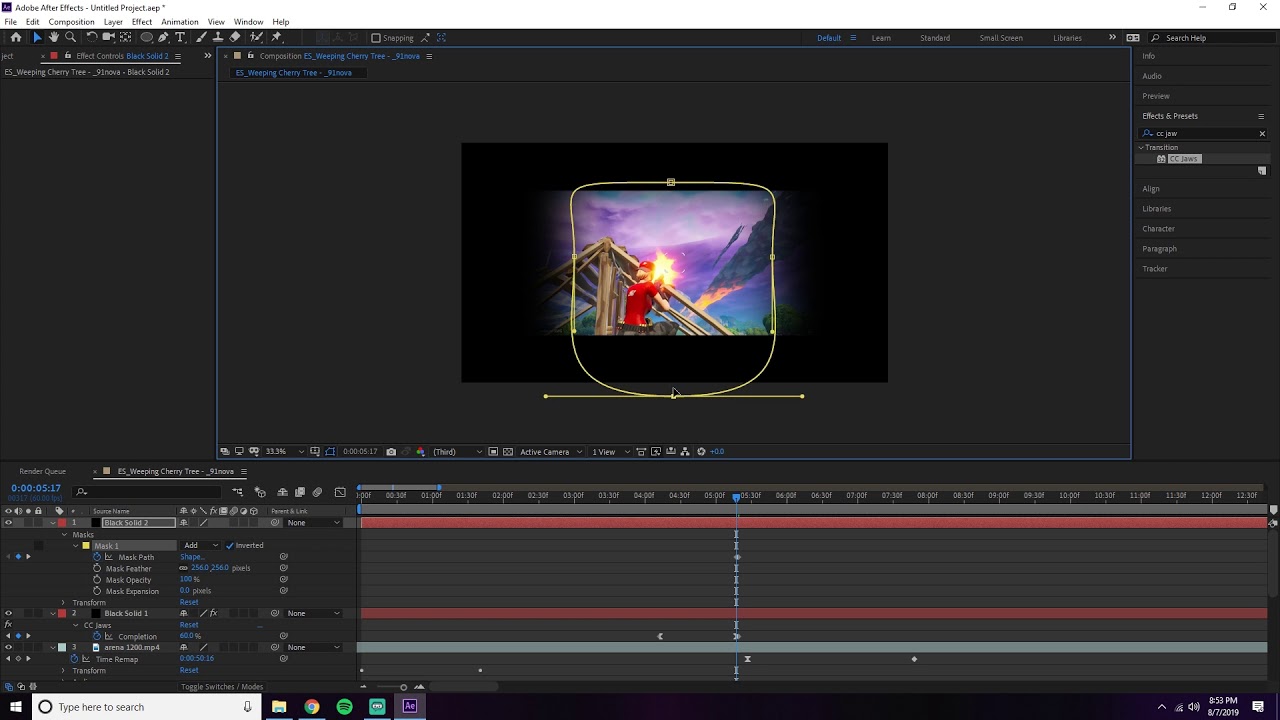Select the Eraser tool
This screenshot has height=720, width=1280.
pyautogui.click(x=235, y=38)
